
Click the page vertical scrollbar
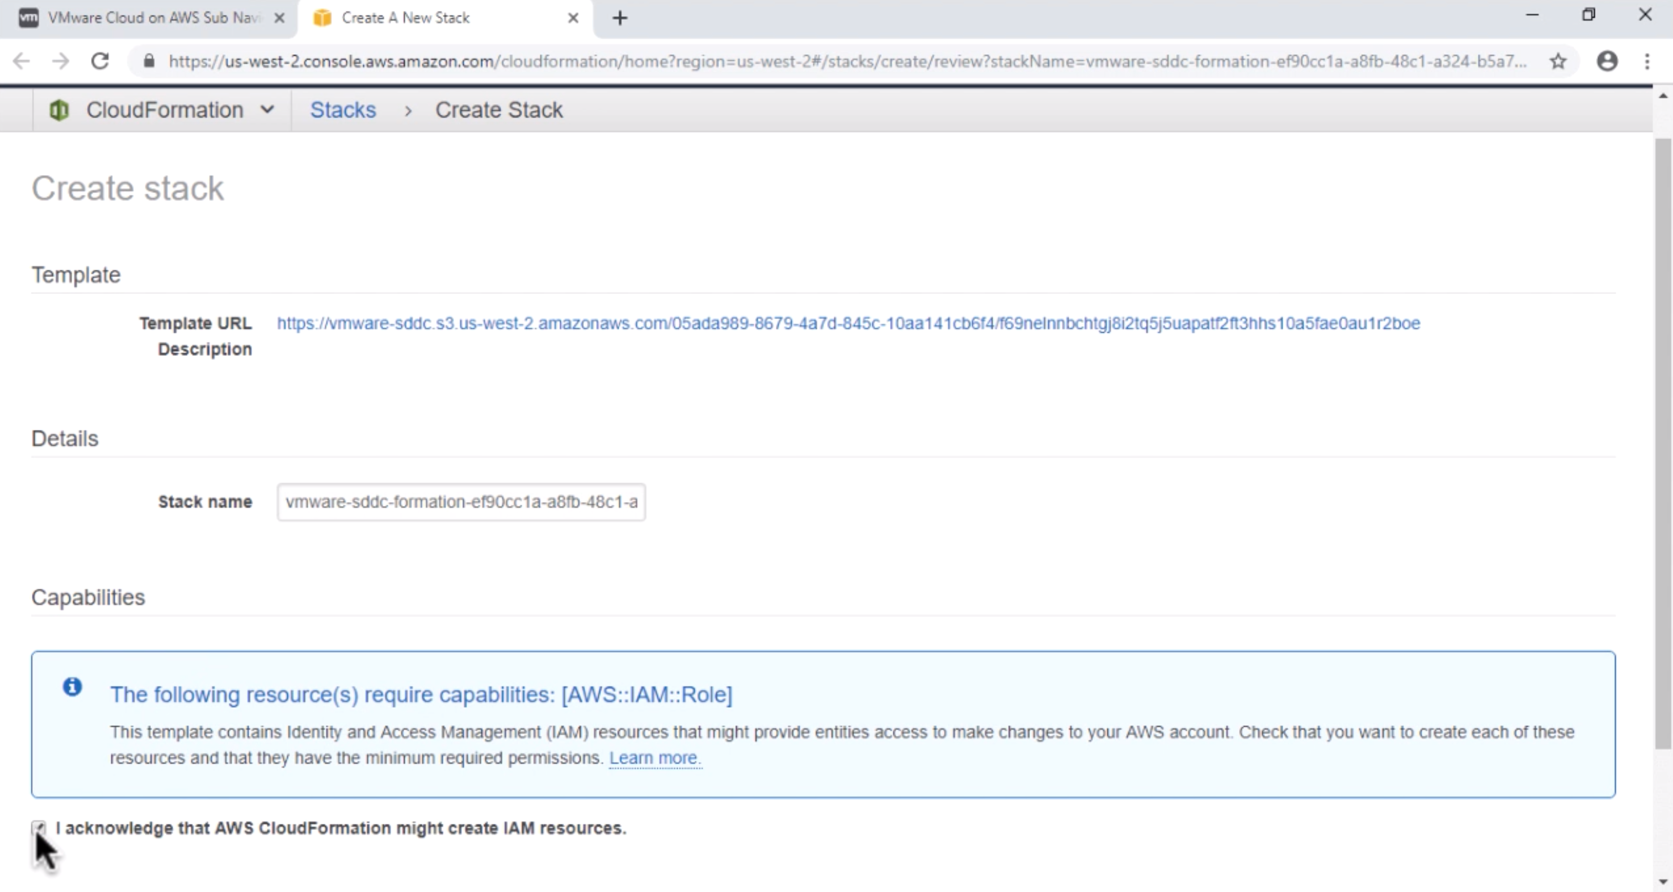(1663, 444)
